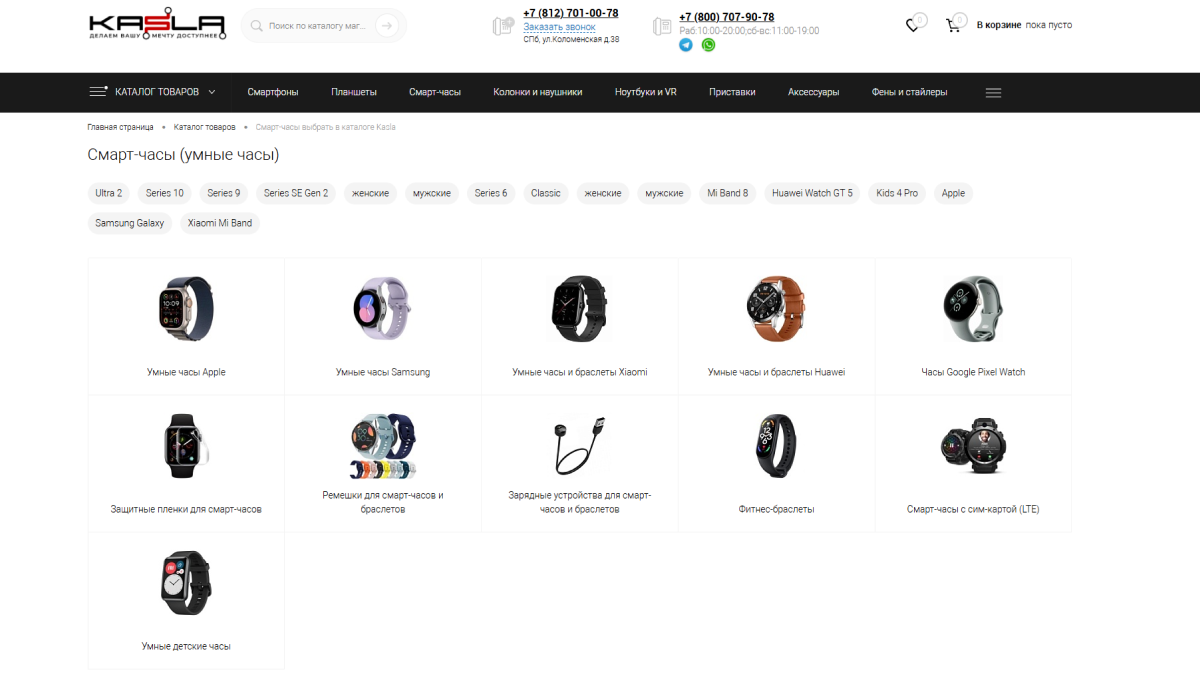Viewport: 1200px width, 675px height.
Task: Click the search submit arrow button
Action: tap(387, 26)
